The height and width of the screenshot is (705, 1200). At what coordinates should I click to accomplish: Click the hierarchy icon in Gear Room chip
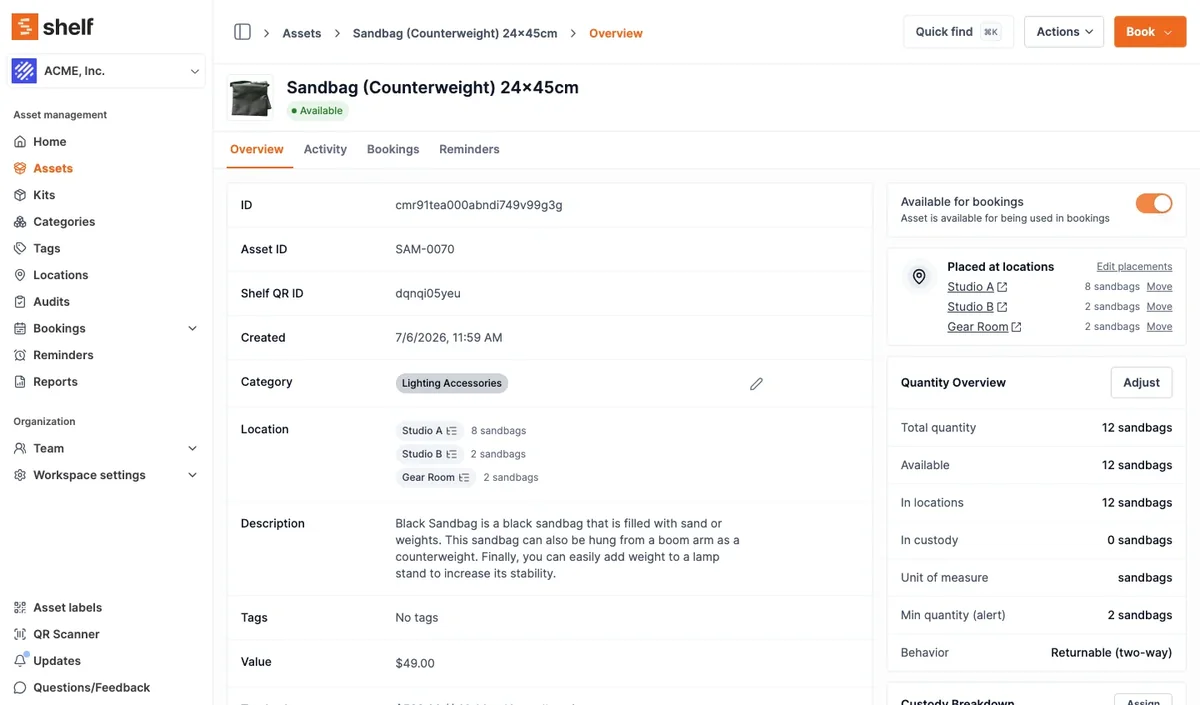464,478
